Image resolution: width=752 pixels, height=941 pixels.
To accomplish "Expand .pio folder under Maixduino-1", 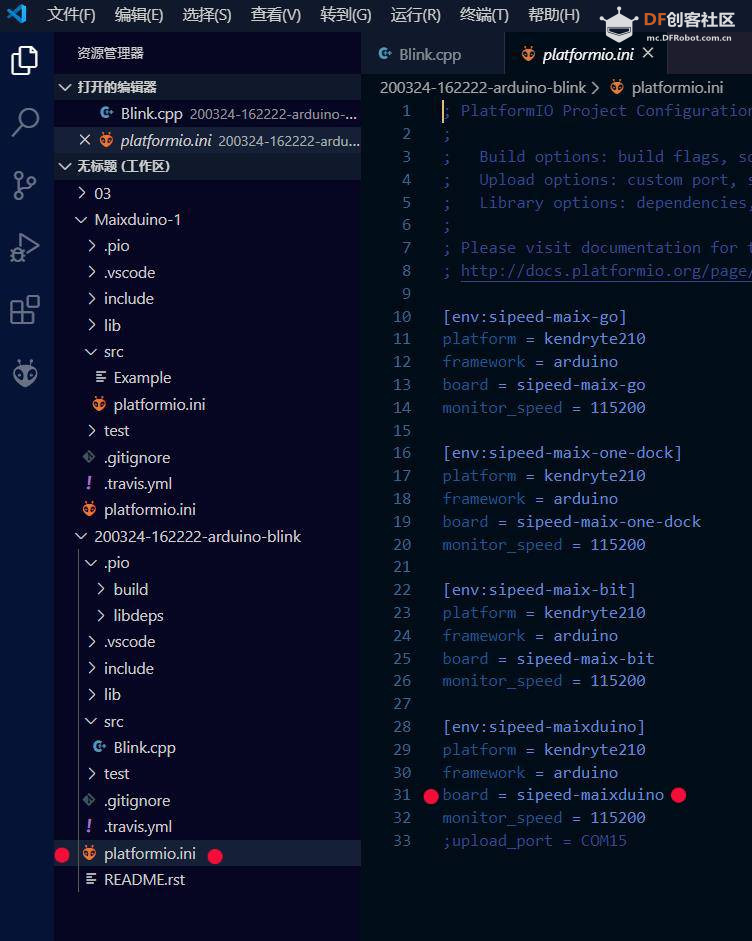I will (208, 245).
